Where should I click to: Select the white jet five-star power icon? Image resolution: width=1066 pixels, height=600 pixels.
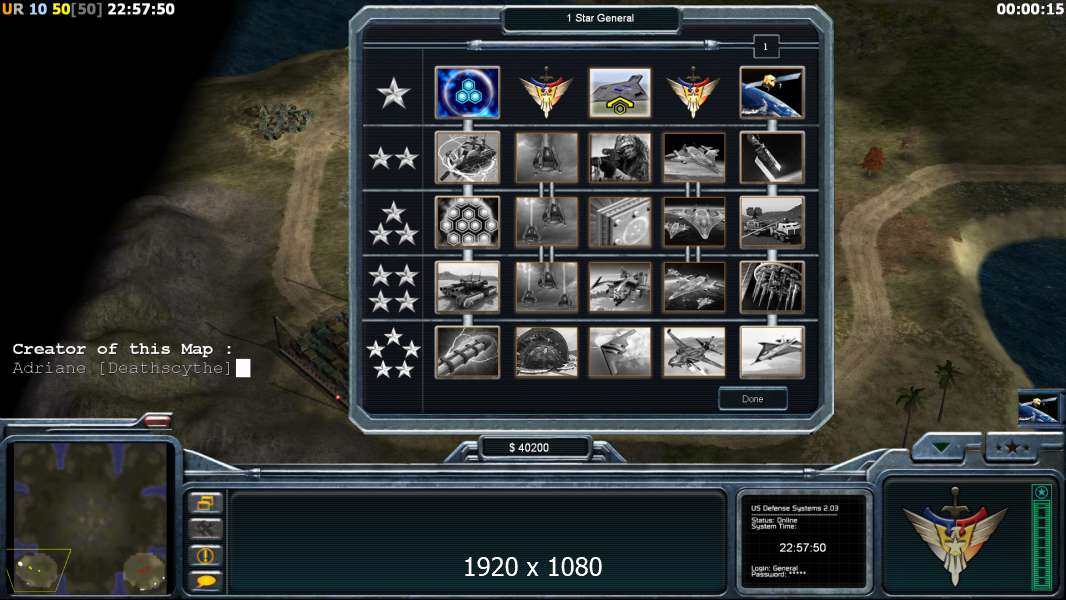(x=772, y=352)
